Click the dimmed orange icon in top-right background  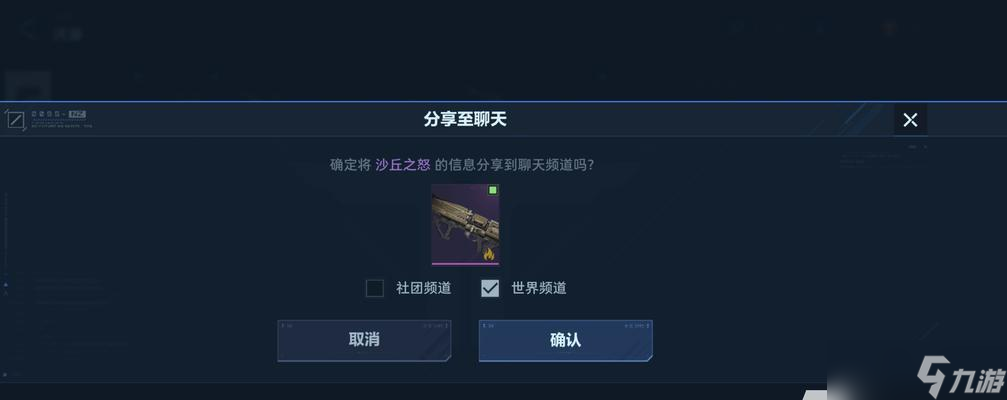pyautogui.click(x=889, y=28)
